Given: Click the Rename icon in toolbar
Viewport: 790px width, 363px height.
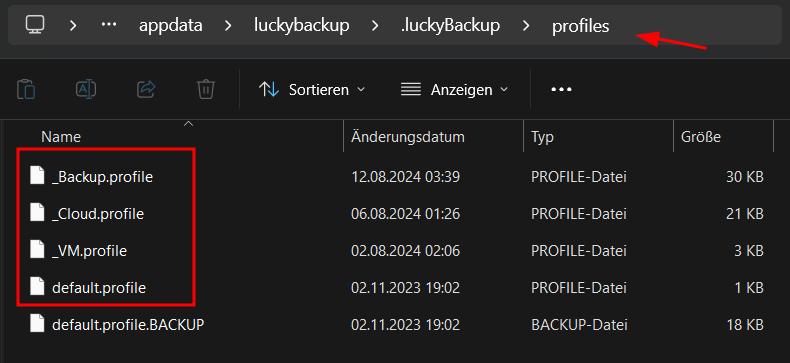Looking at the screenshot, I should tap(86, 89).
